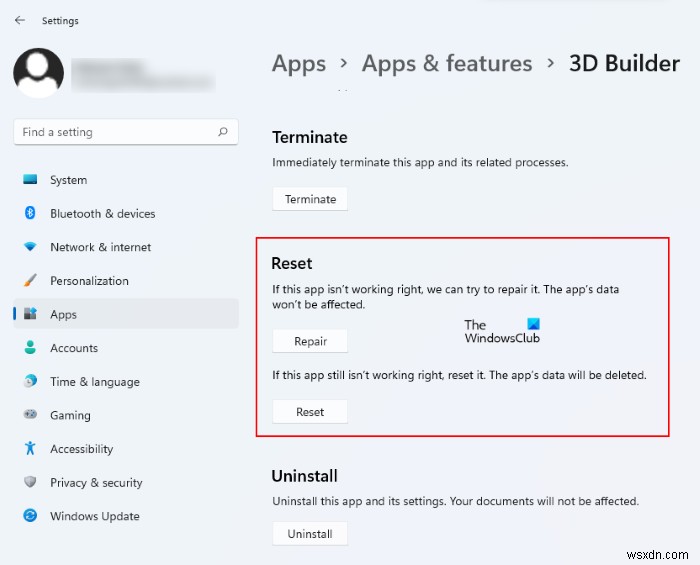The width and height of the screenshot is (700, 565).
Task: Click the Bluetooth & devices icon
Action: (x=30, y=214)
